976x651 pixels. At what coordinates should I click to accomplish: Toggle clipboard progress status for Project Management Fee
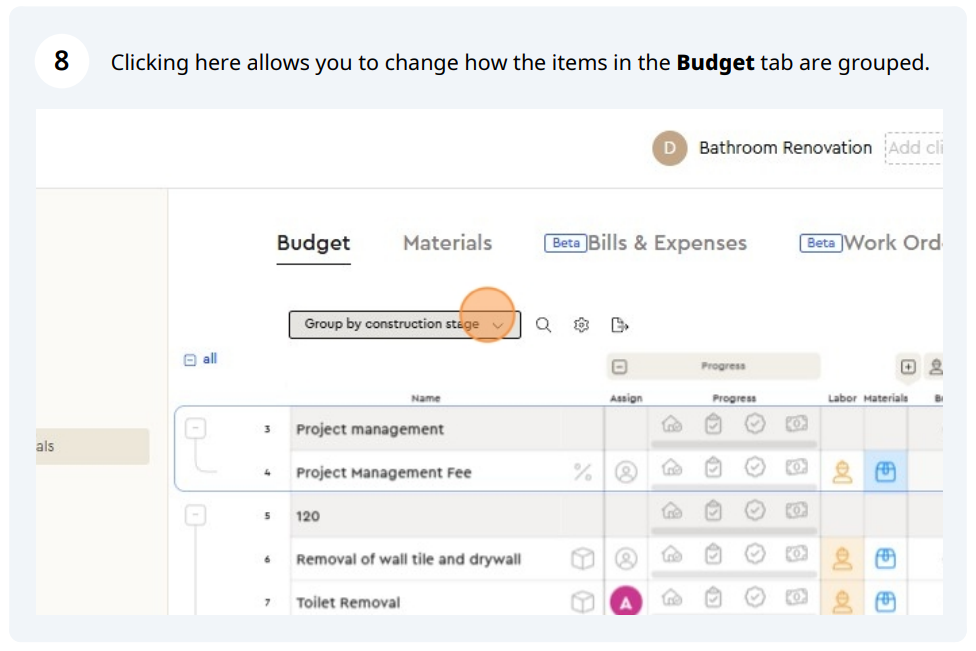(713, 468)
